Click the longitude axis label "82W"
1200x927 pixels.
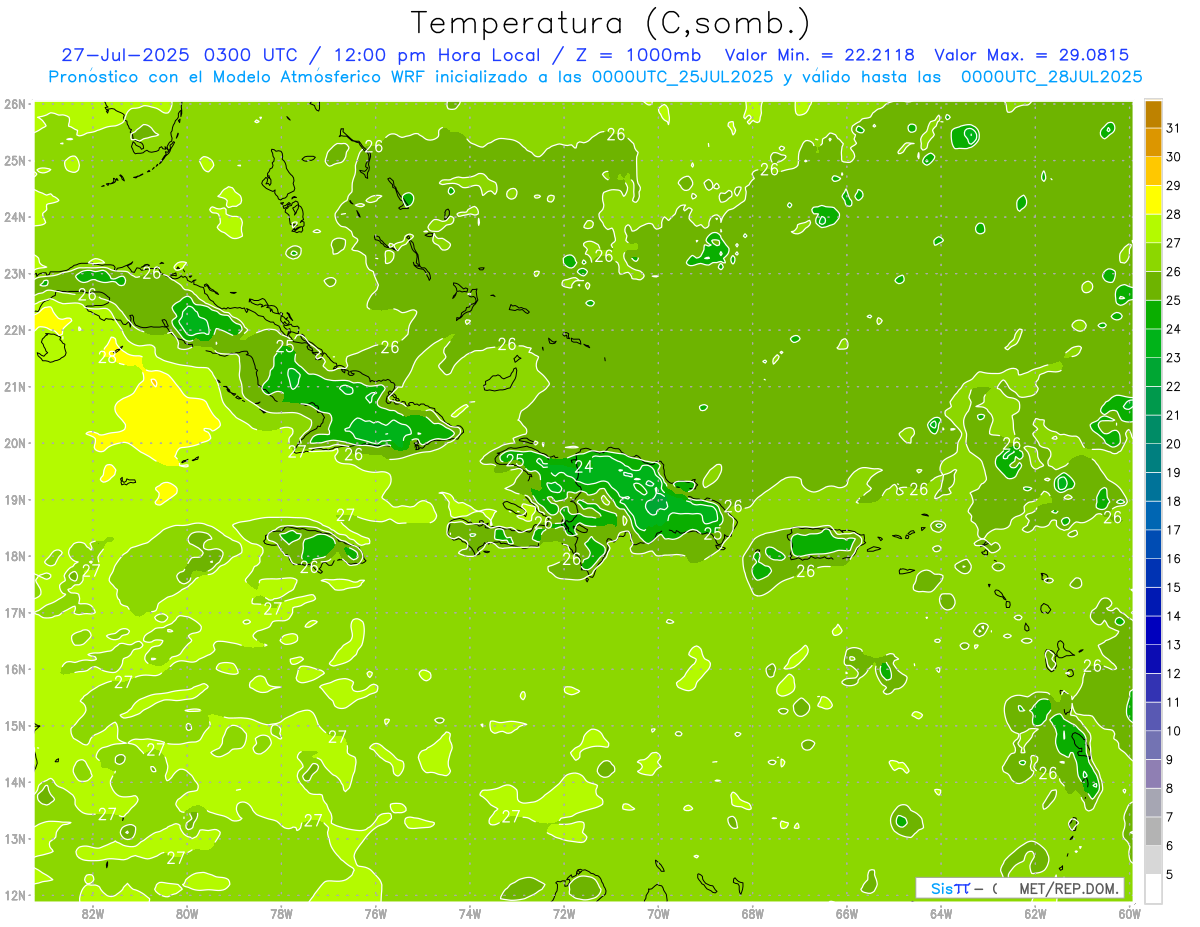pos(93,913)
